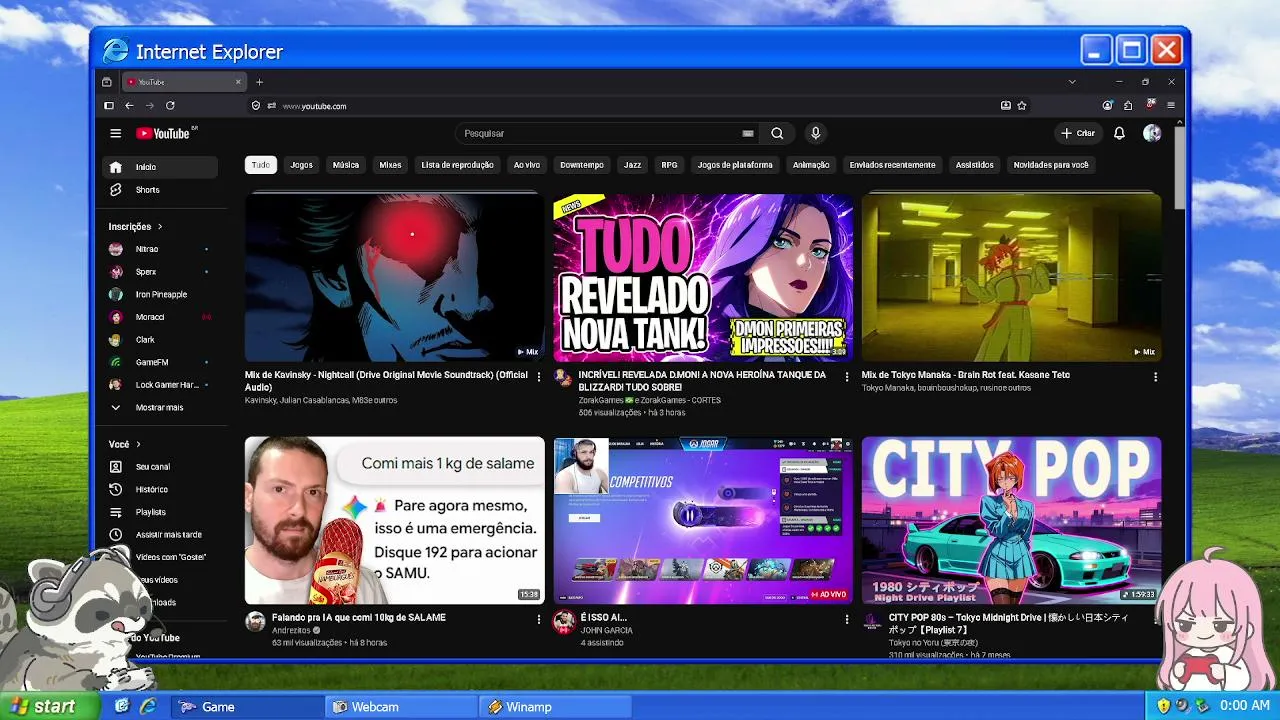Start voice search with the microphone icon

(x=816, y=133)
